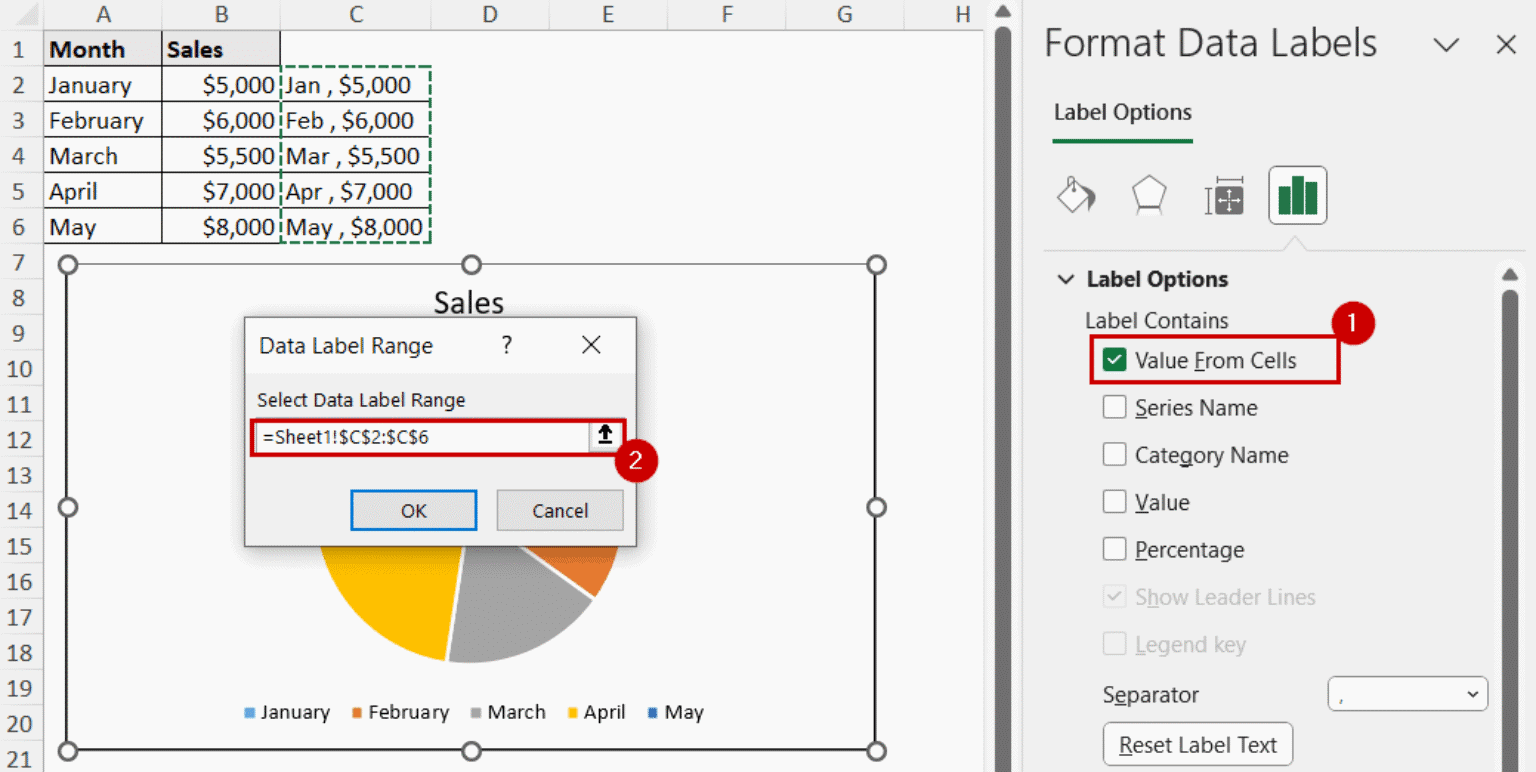
Task: Open the Fill & Line paint bucket icon
Action: click(1075, 195)
